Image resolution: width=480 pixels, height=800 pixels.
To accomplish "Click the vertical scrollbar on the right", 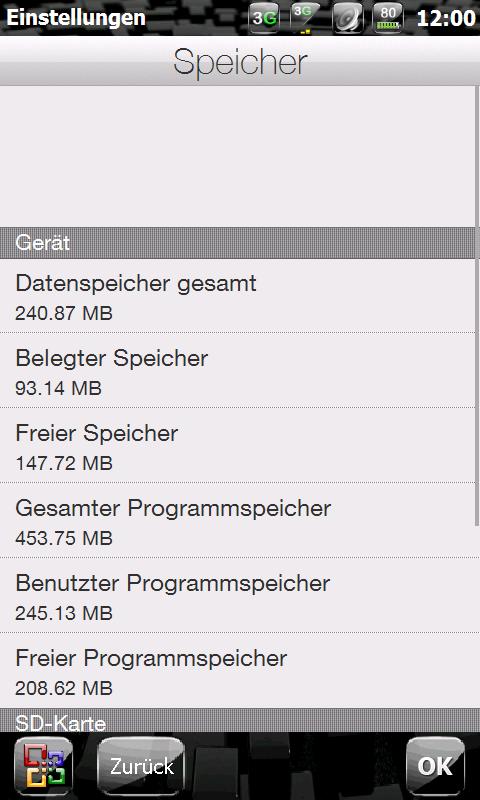I will click(x=477, y=306).
